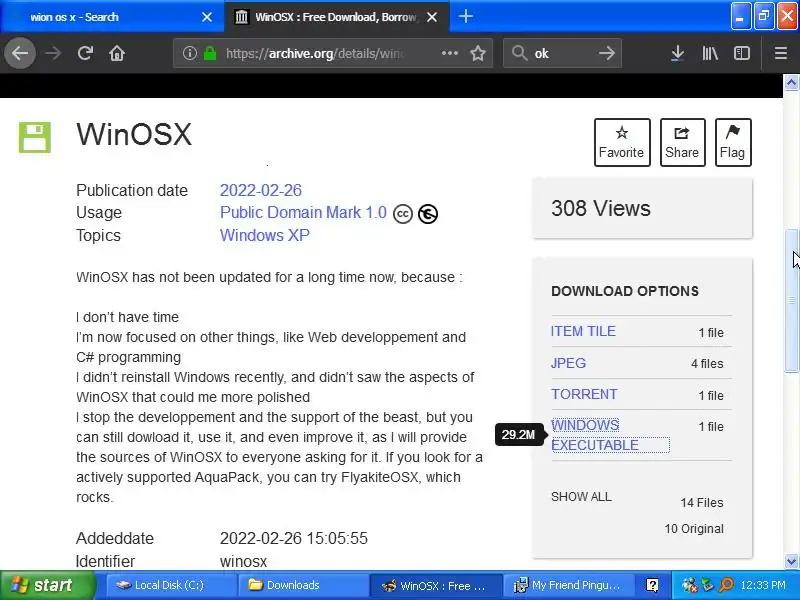Bookmark this page with the star
The width and height of the screenshot is (800, 600).
point(478,53)
